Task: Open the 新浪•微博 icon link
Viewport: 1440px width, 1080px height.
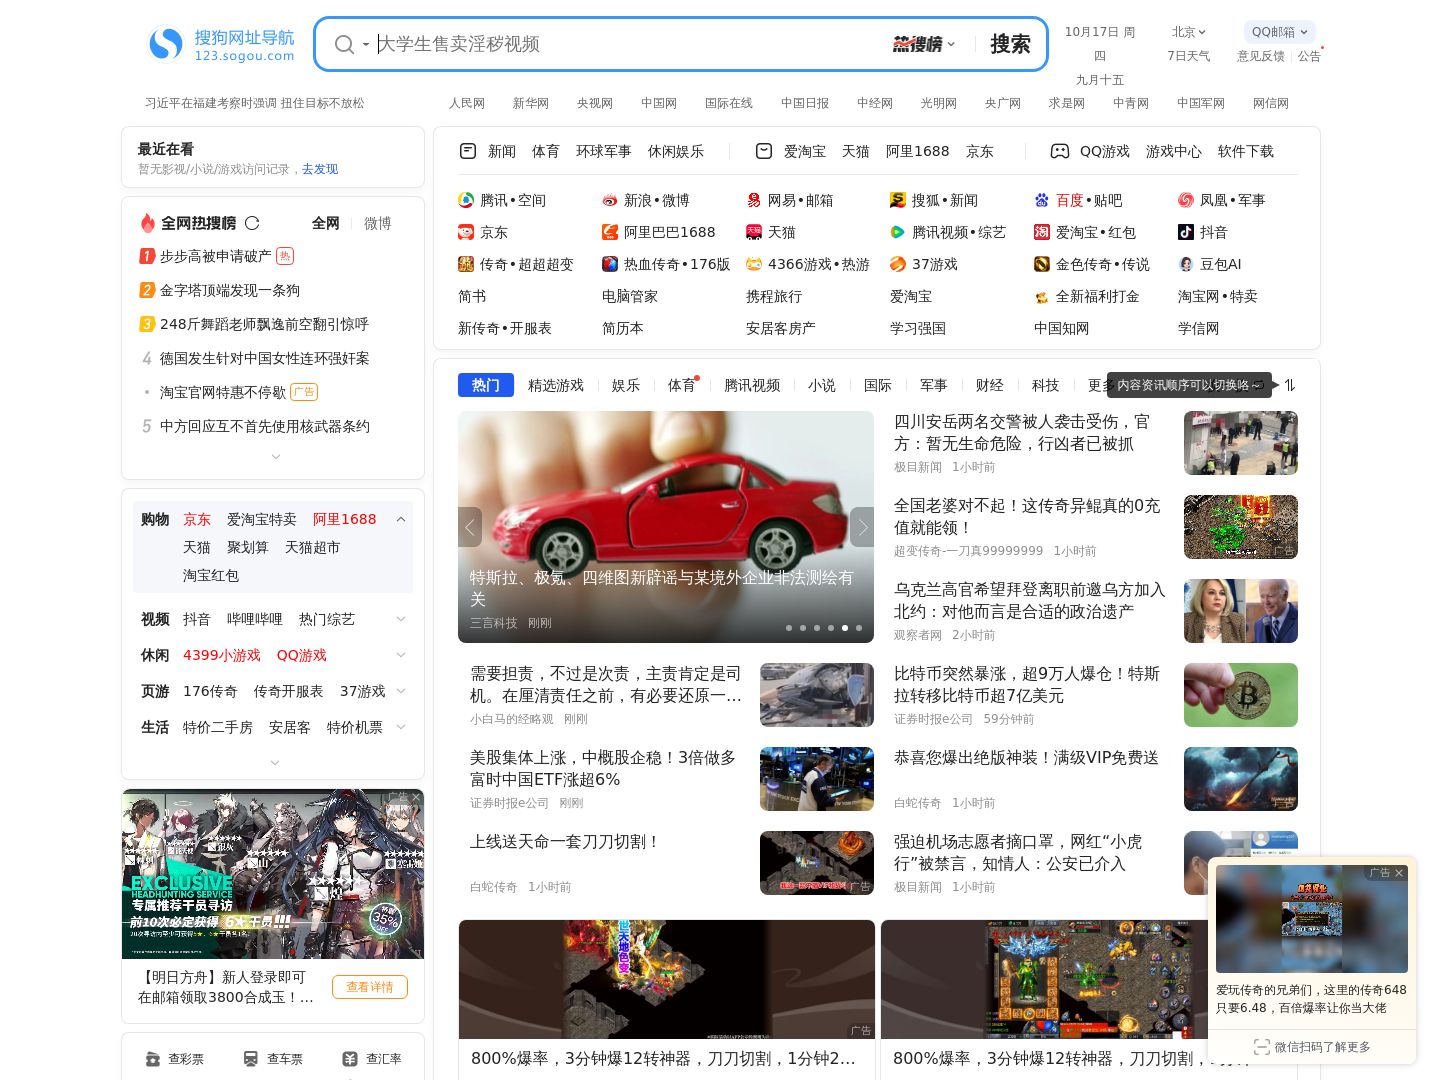Action: click(x=610, y=200)
